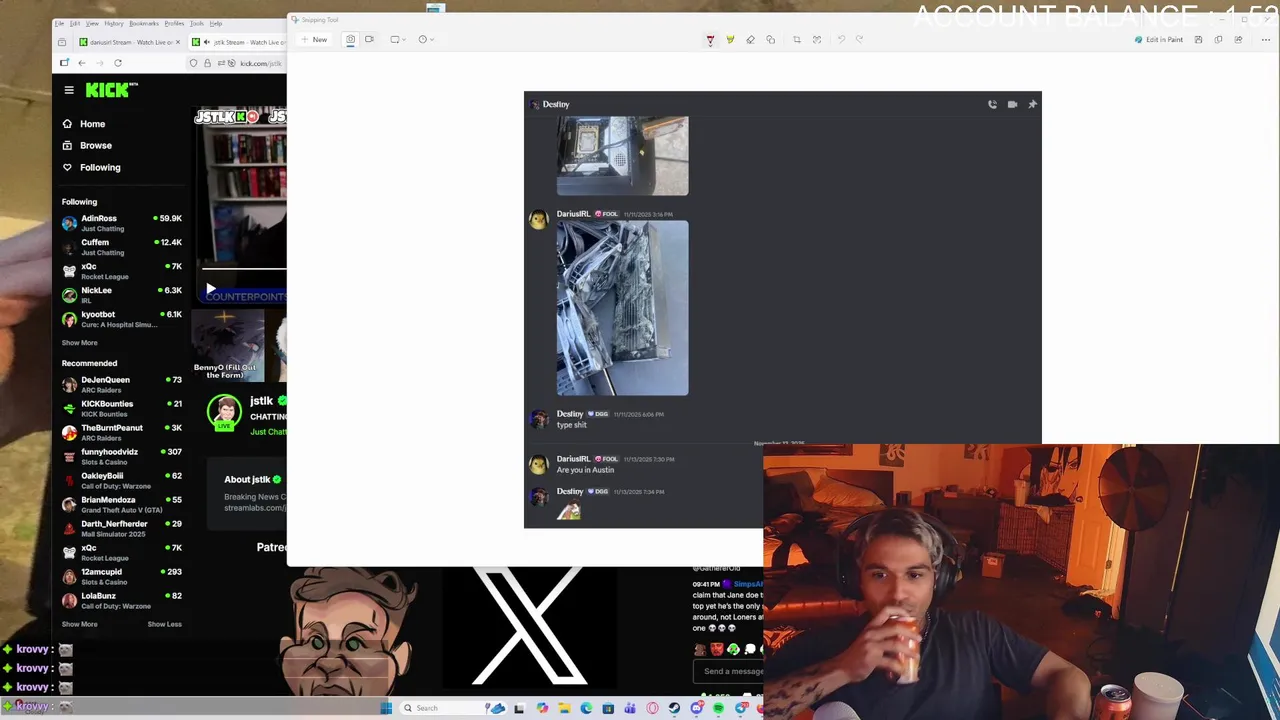Open the snip delay timer dropdown
Screen dimensions: 1280x720
(425, 40)
